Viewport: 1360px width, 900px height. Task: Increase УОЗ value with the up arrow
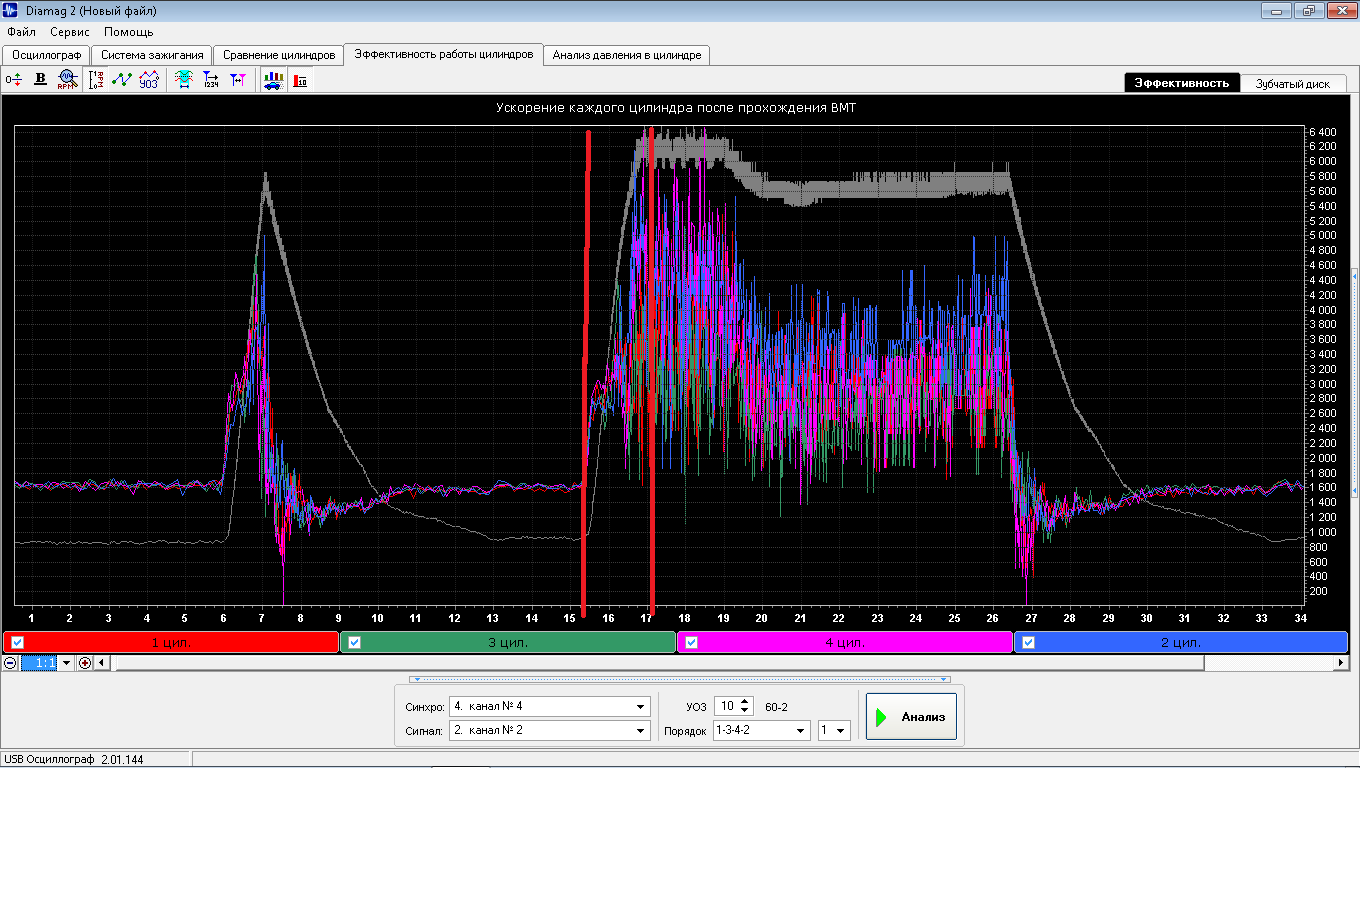point(744,701)
